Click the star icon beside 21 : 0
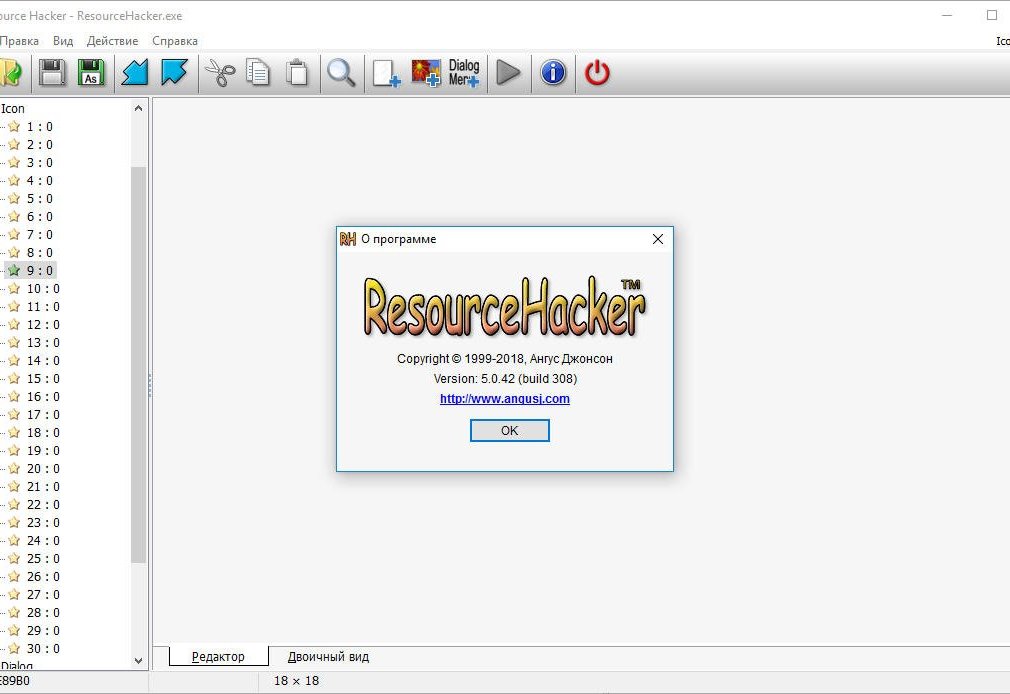The height and width of the screenshot is (694, 1010). [14, 487]
